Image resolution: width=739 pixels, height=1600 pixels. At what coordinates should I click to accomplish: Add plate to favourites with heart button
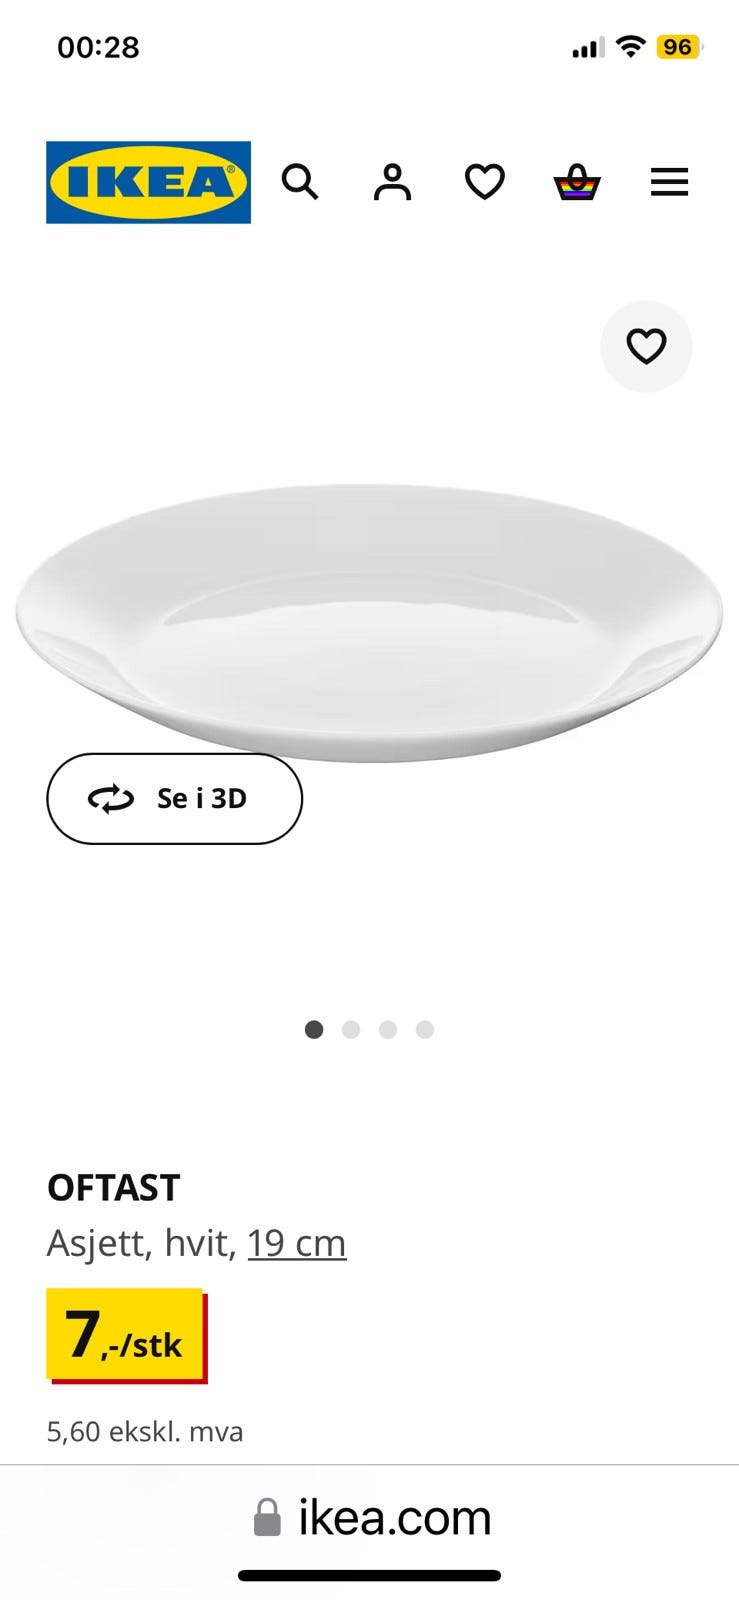[646, 346]
